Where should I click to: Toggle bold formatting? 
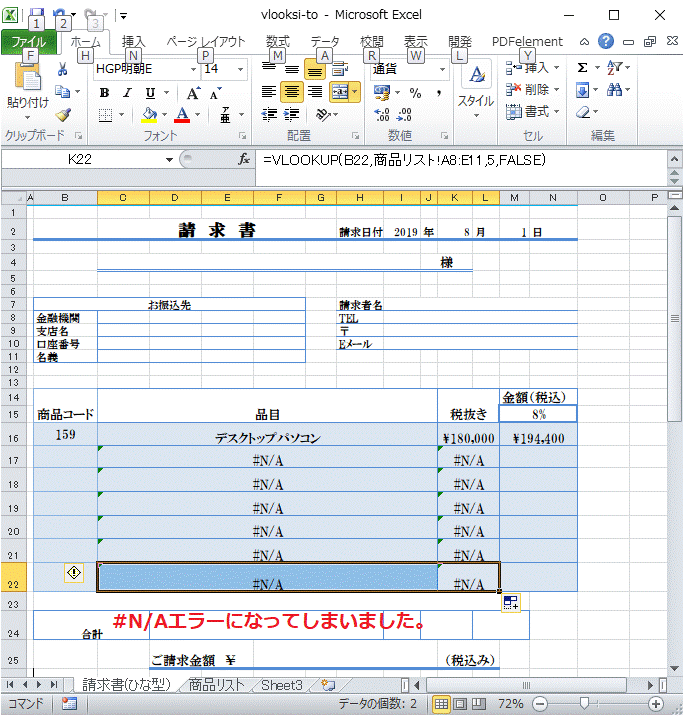(x=103, y=92)
